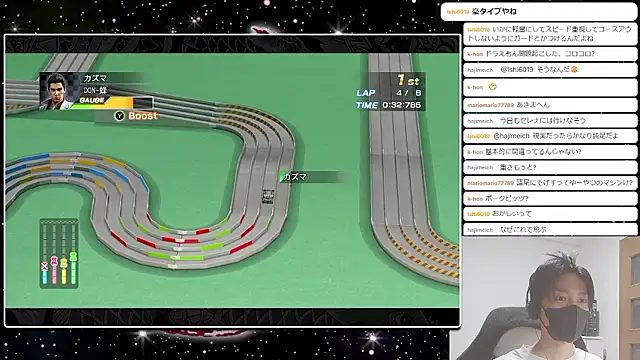Click k-hon's message 基本的に

point(550,152)
